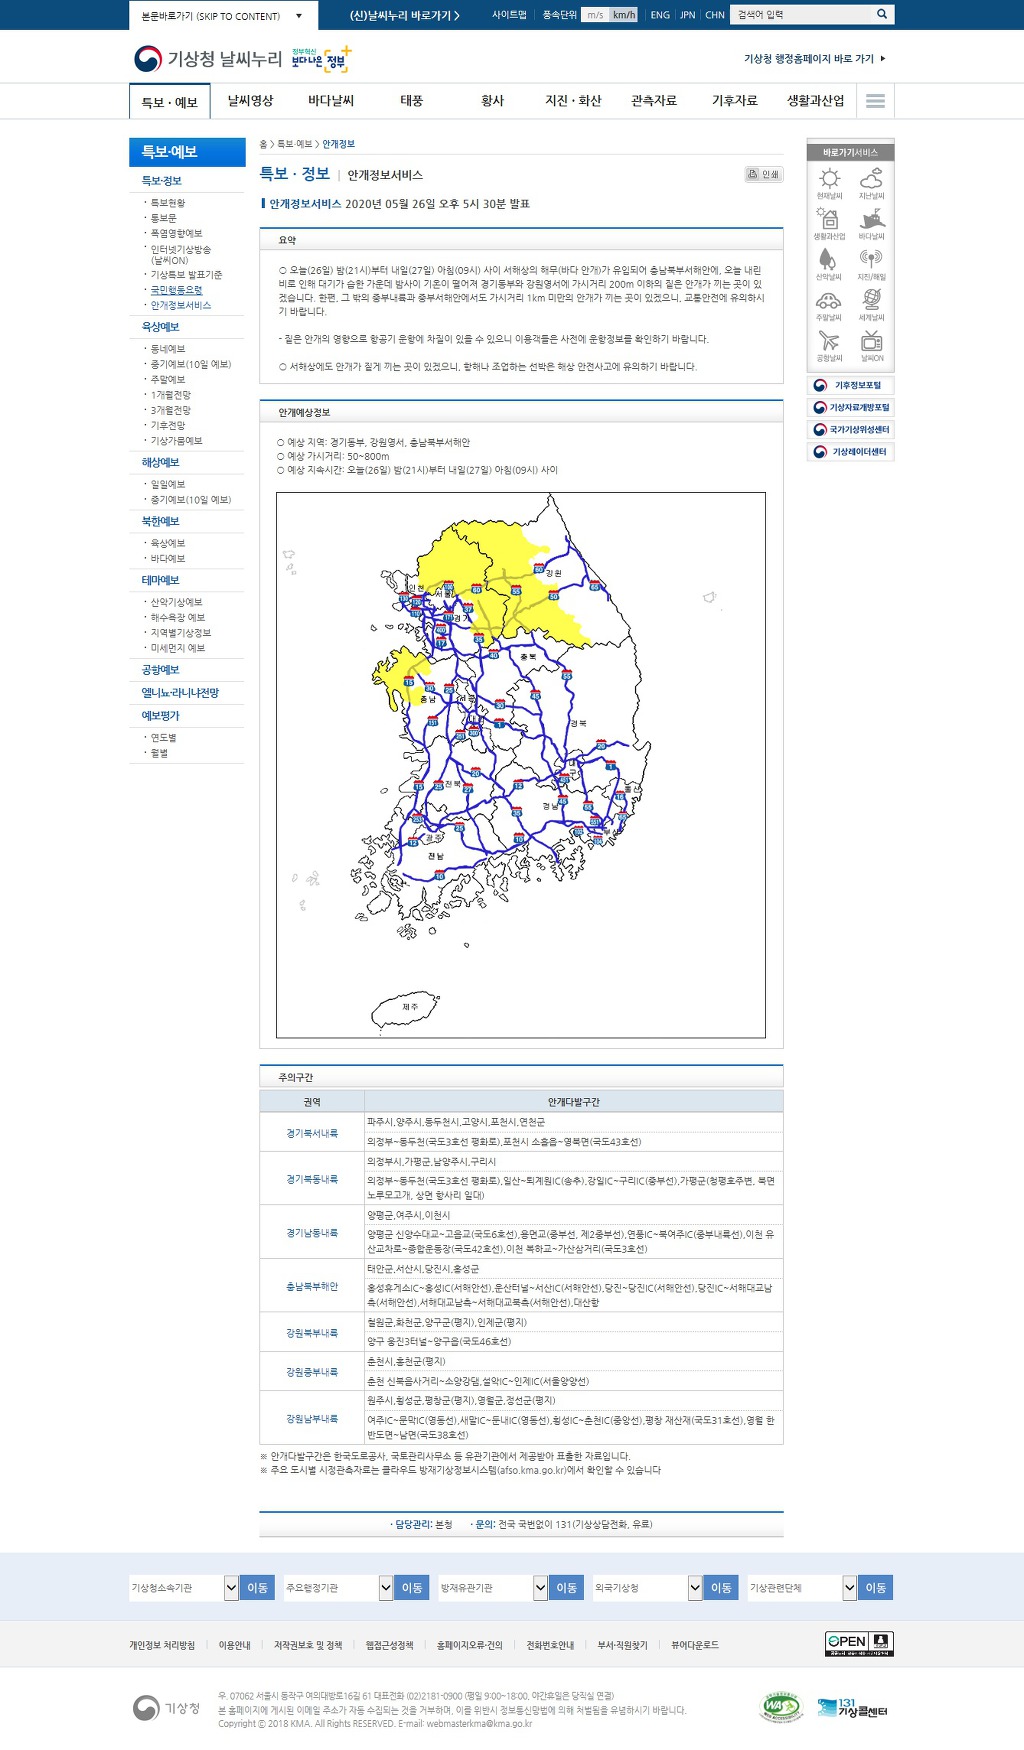Open the 국가기상위성센터 banner
This screenshot has height=1750, width=1024.
tap(850, 429)
